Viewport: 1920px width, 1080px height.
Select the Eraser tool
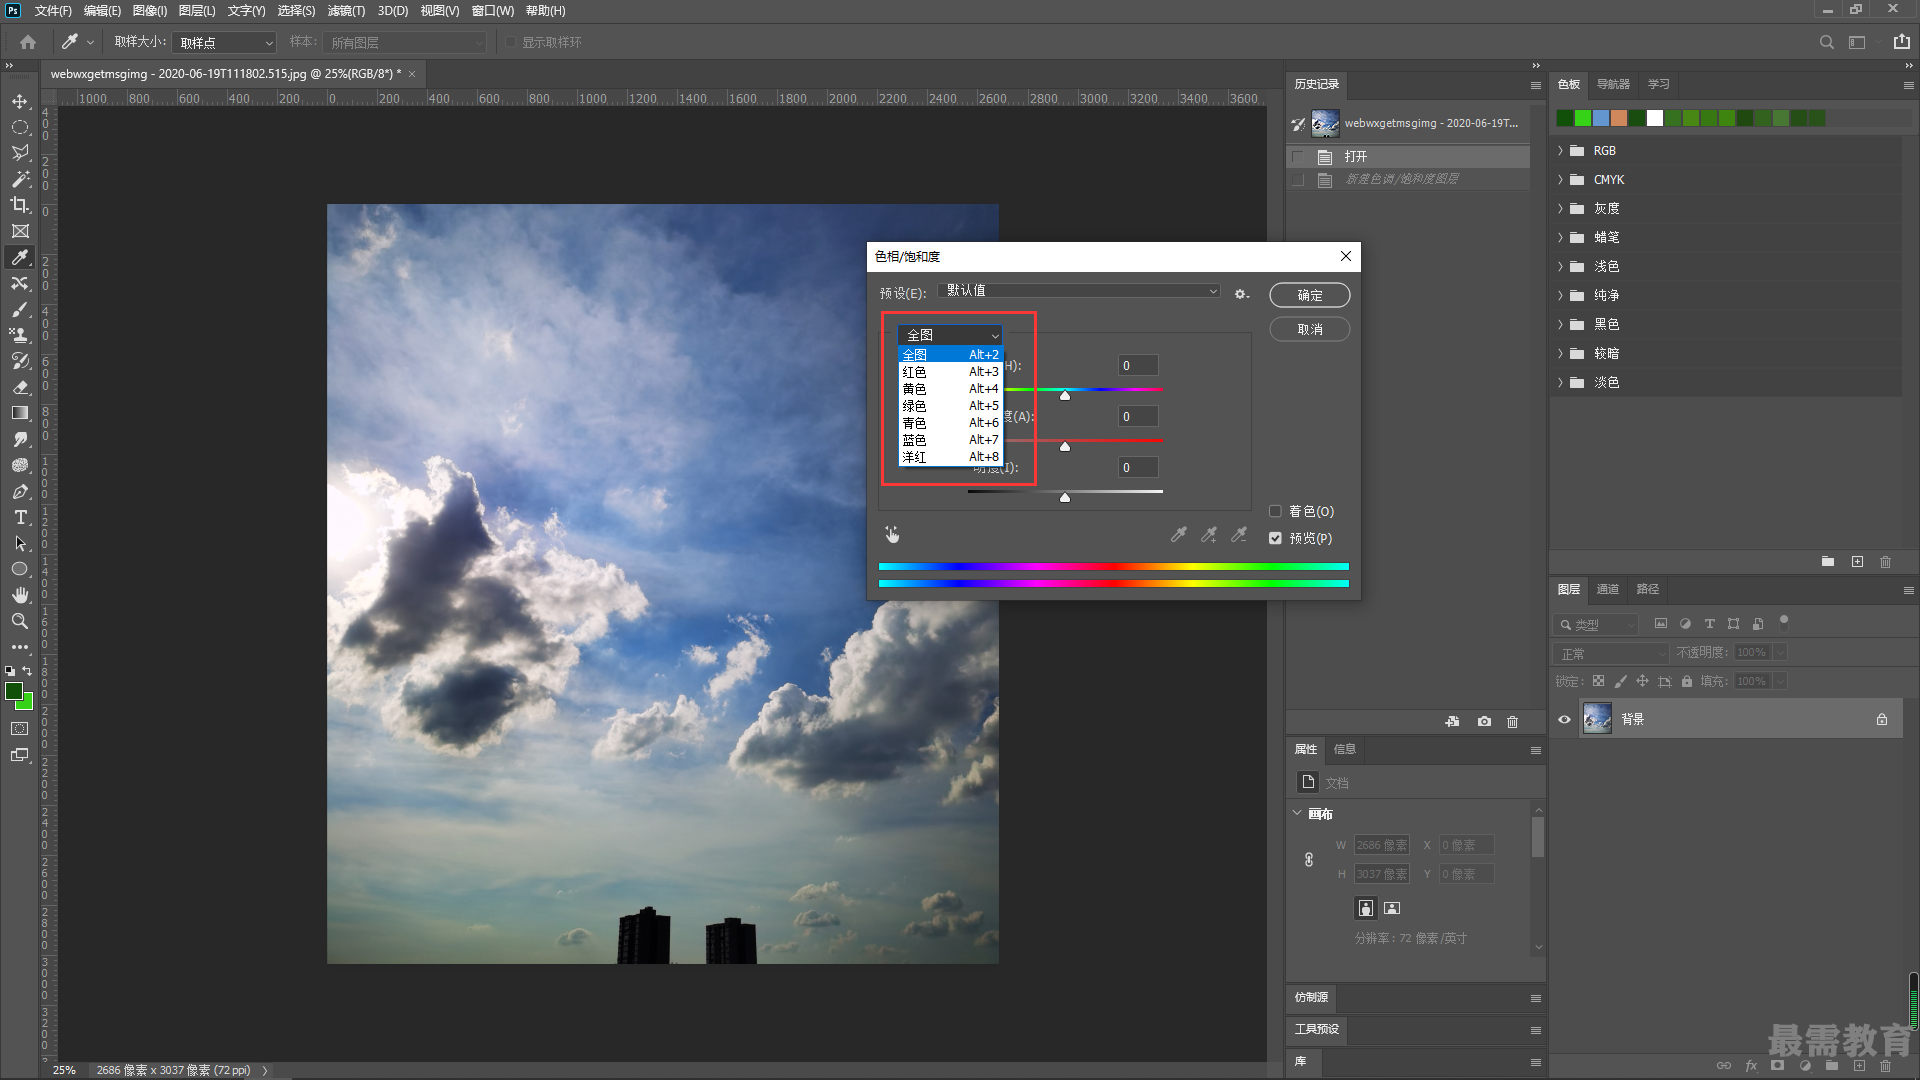tap(20, 387)
